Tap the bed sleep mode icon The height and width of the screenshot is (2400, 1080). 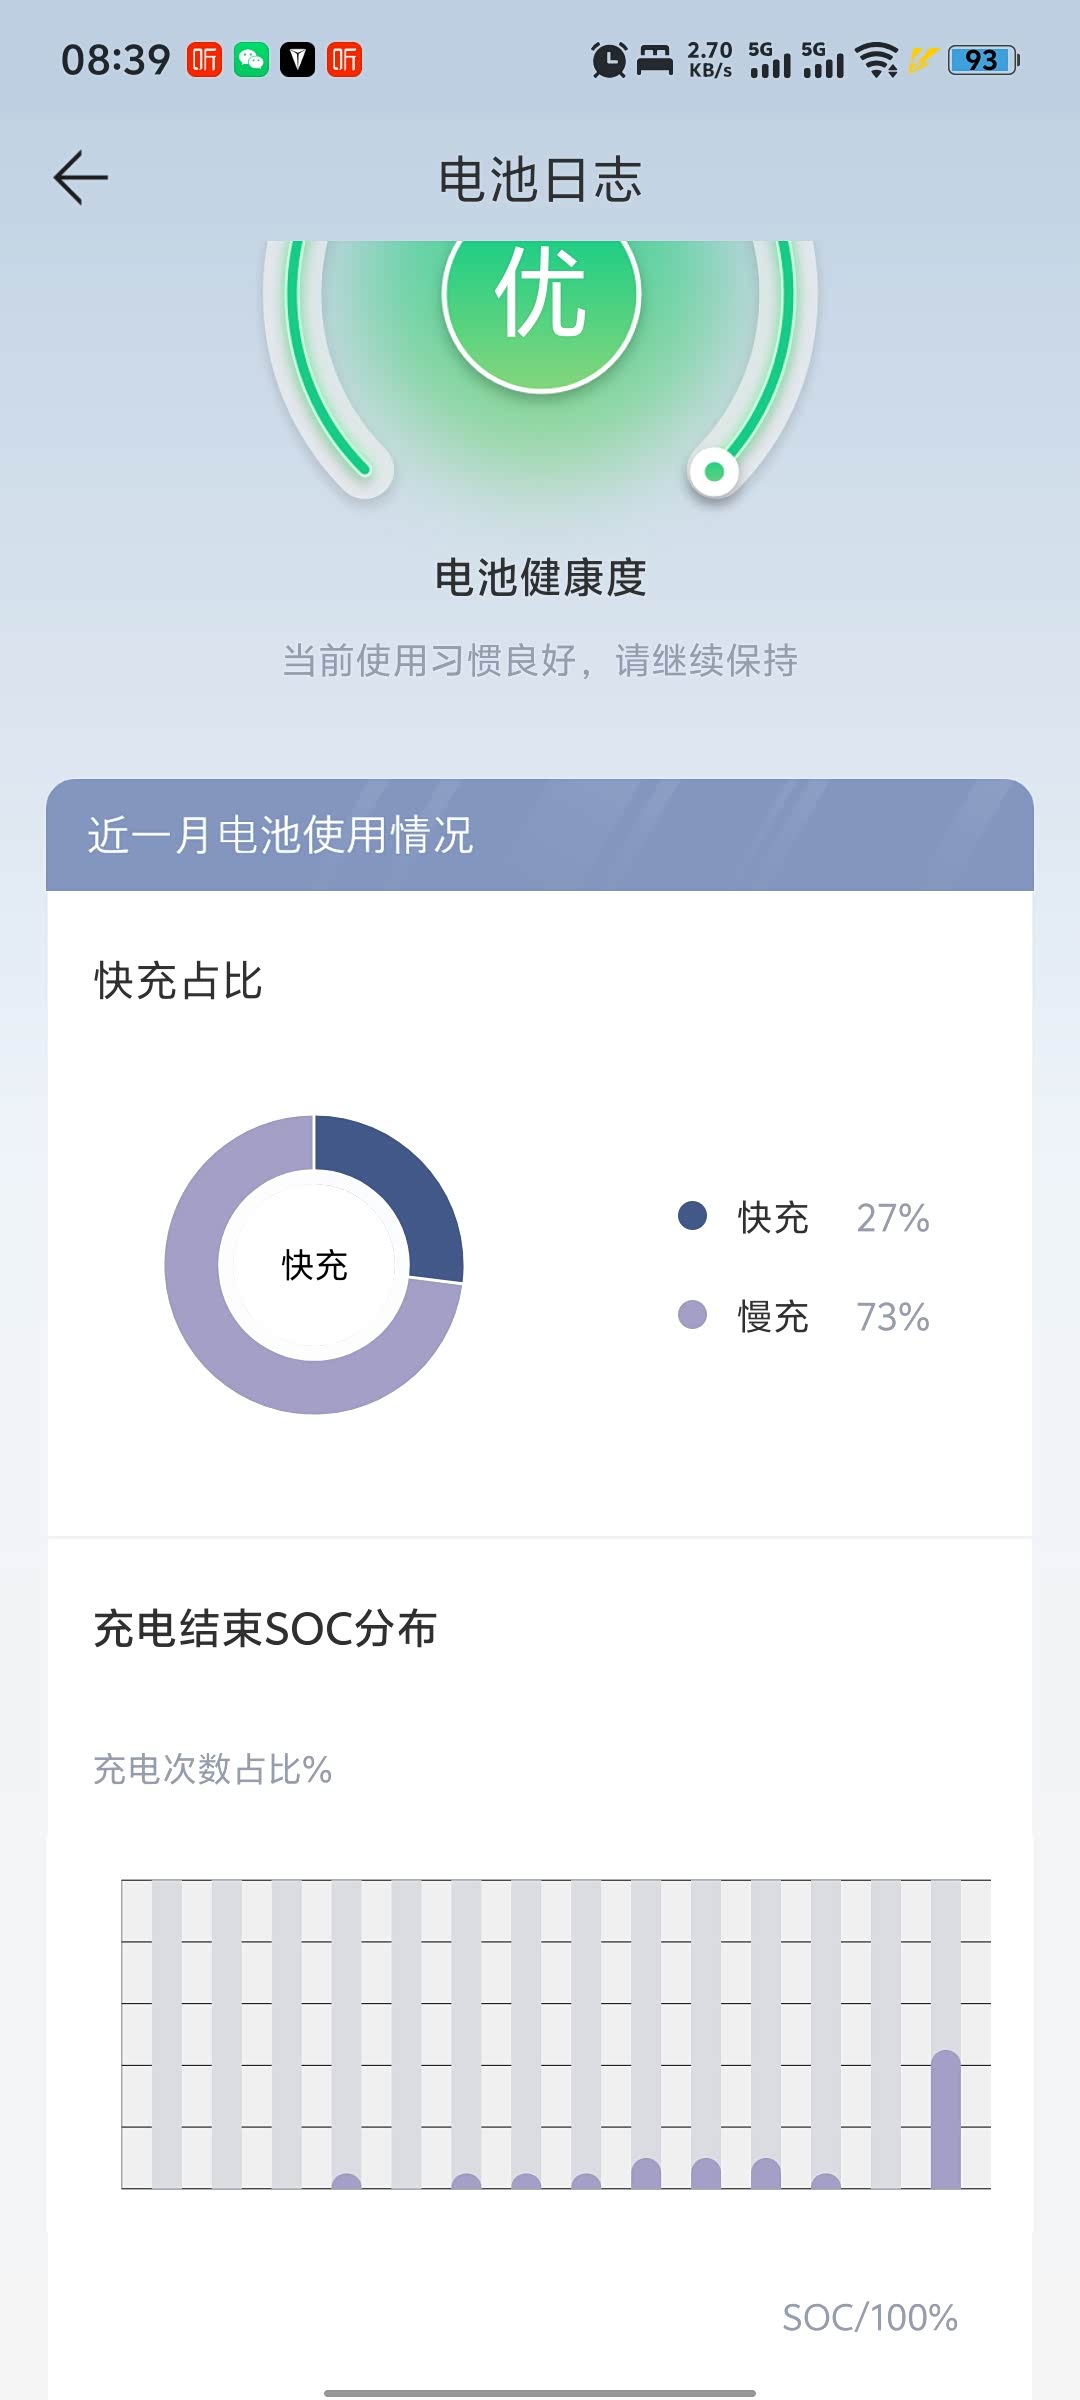(x=655, y=60)
